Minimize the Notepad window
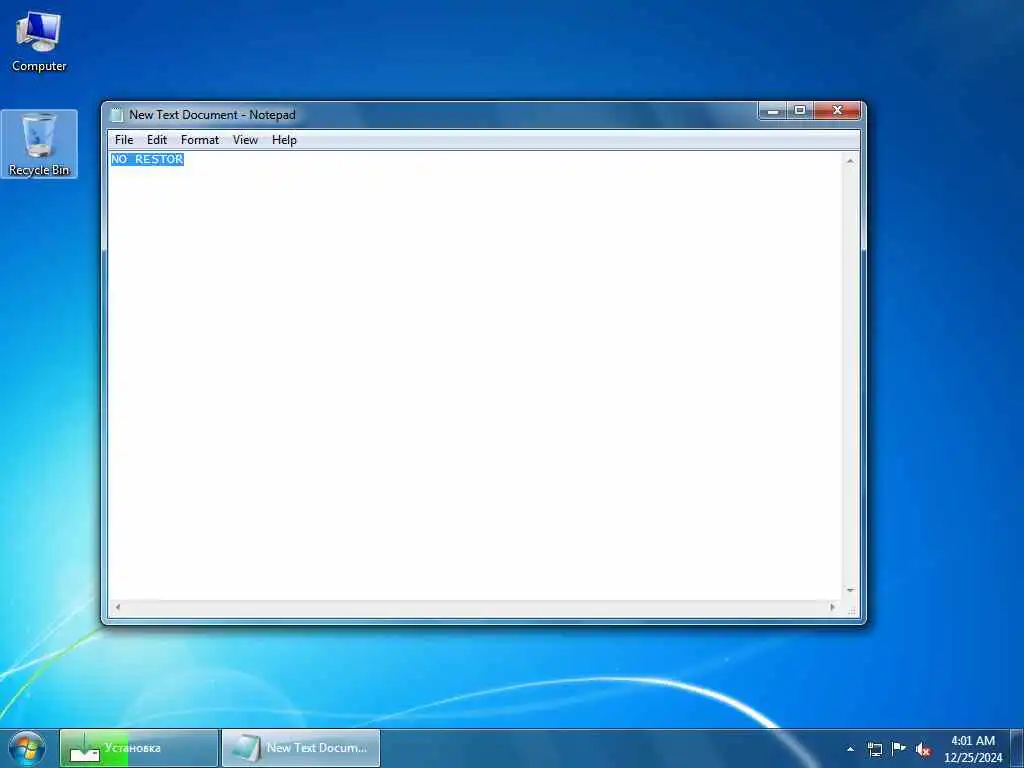This screenshot has width=1024, height=768. point(773,111)
